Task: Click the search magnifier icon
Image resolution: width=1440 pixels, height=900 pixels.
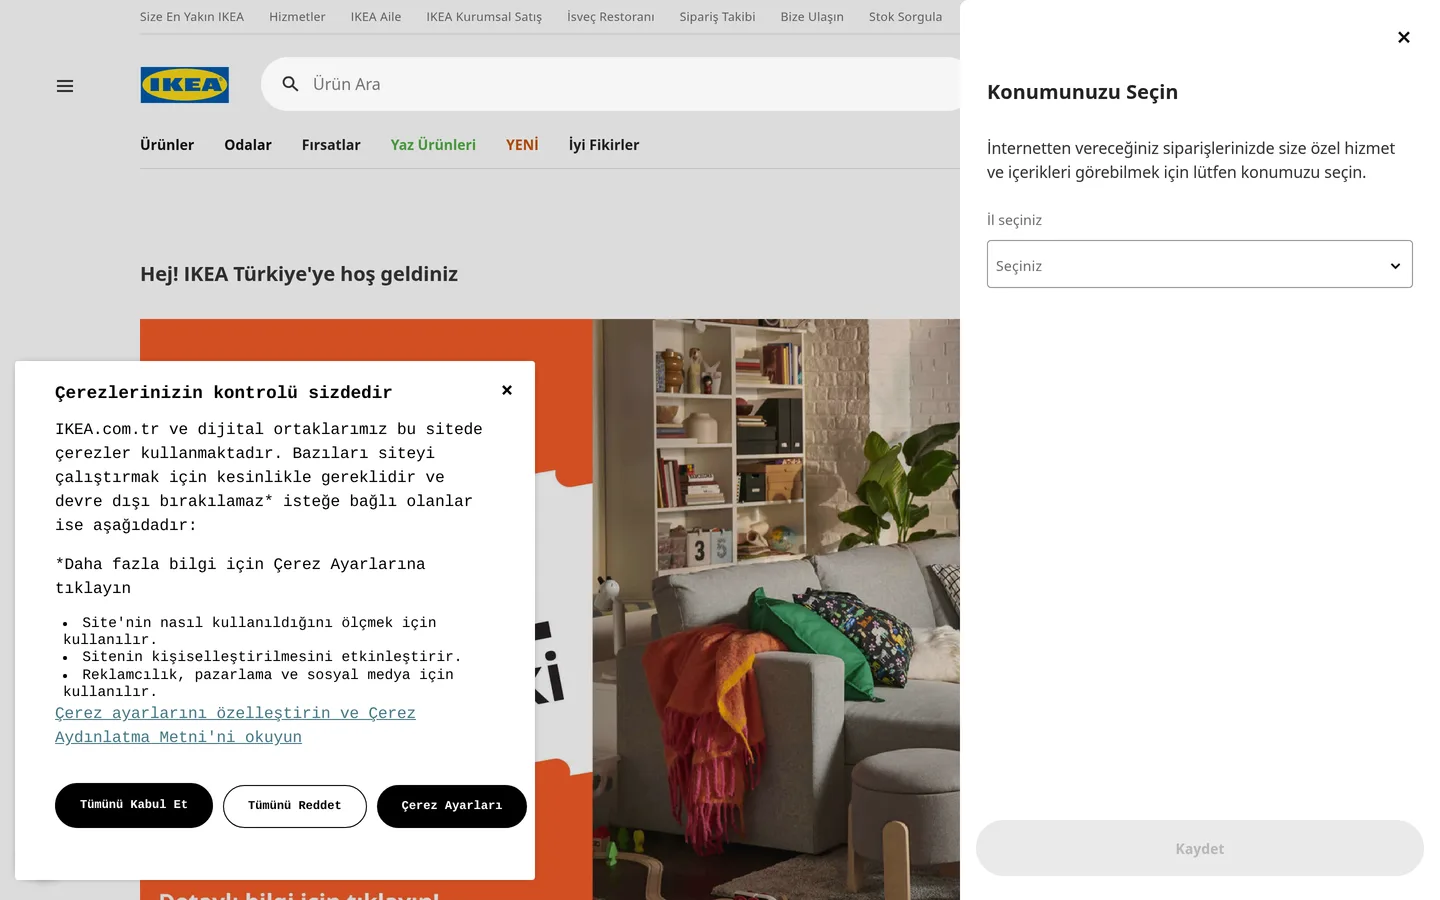Action: point(290,84)
